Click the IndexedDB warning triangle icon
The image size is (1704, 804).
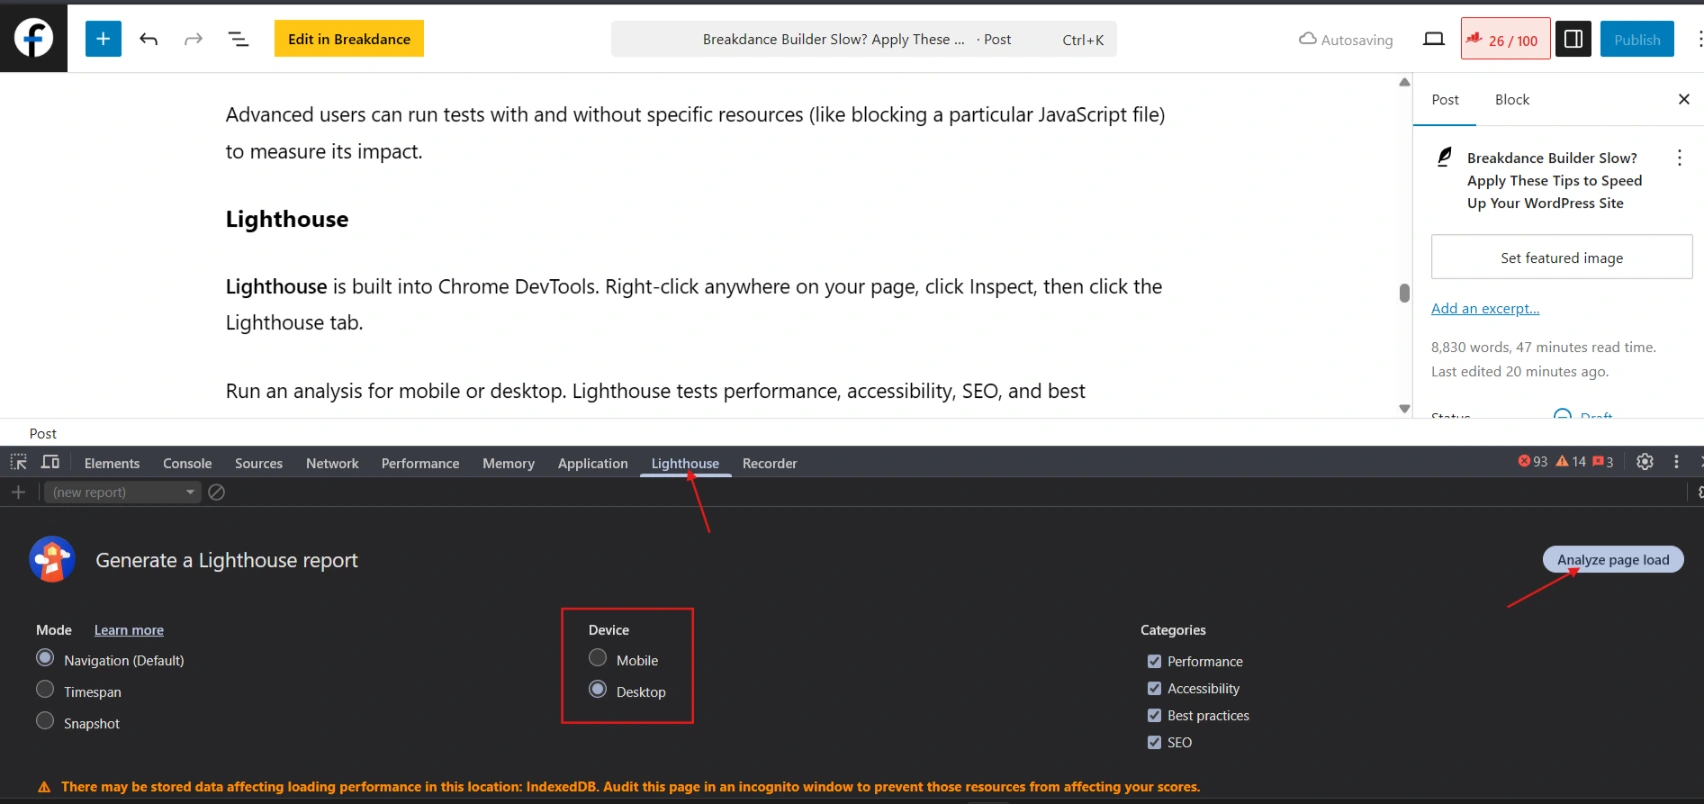tap(44, 787)
